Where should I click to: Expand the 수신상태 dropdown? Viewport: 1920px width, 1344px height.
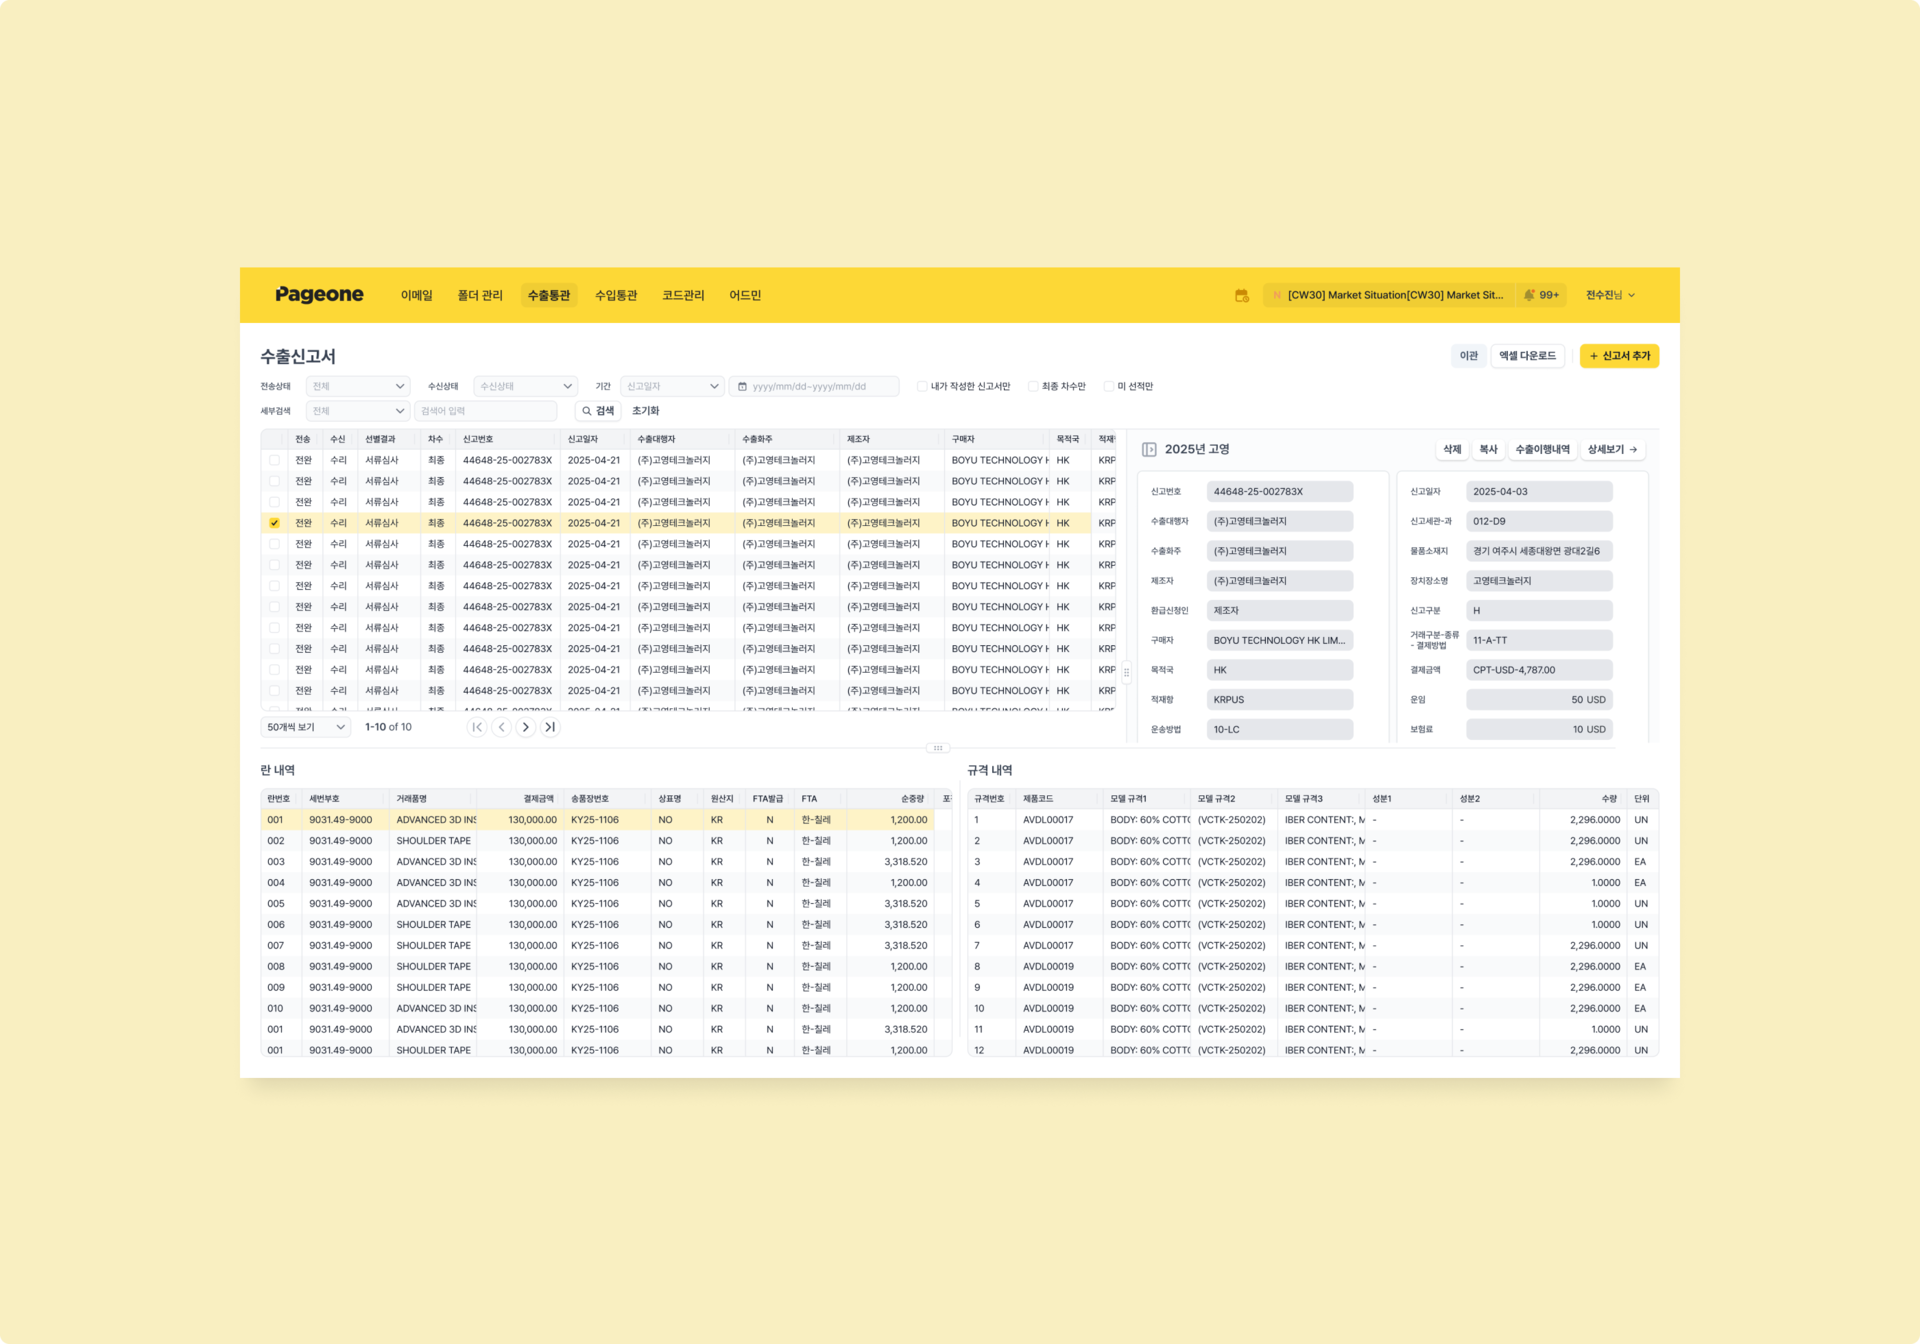coord(525,386)
